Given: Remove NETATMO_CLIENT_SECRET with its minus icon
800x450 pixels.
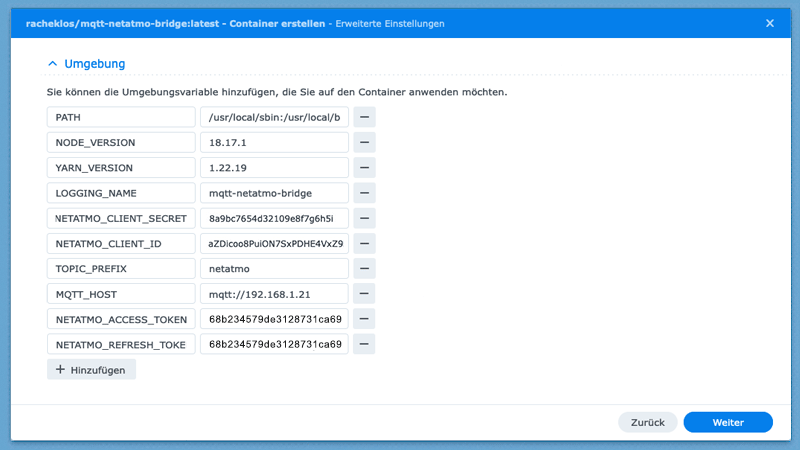Looking at the screenshot, I should (x=364, y=218).
